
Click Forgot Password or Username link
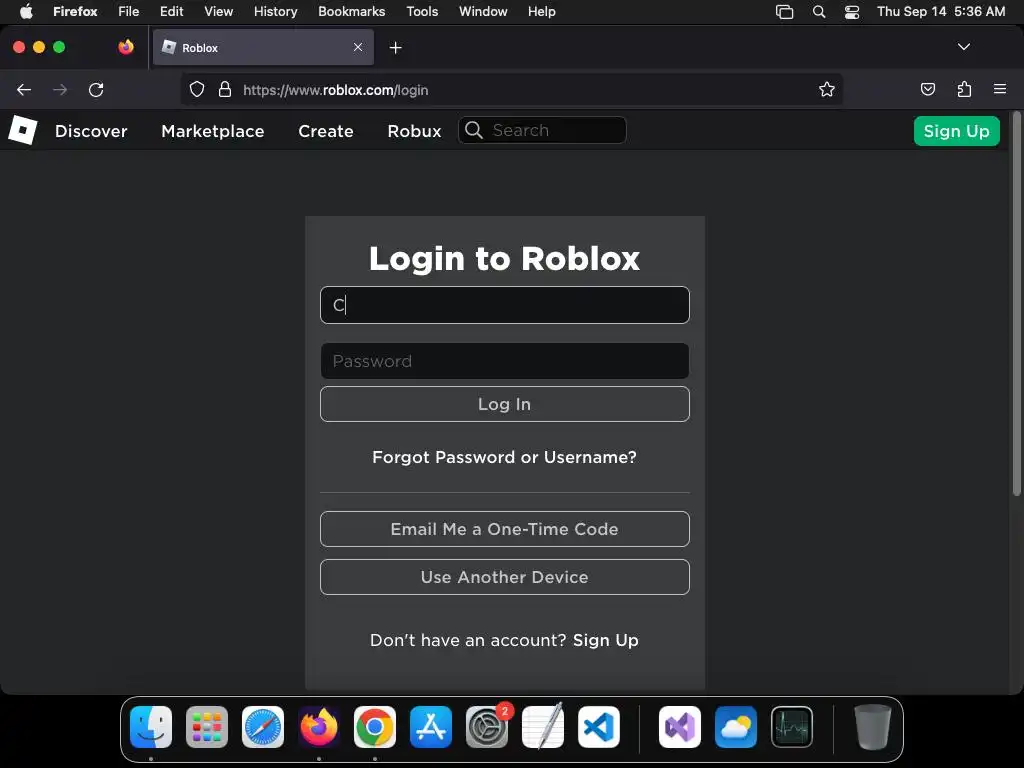(504, 457)
